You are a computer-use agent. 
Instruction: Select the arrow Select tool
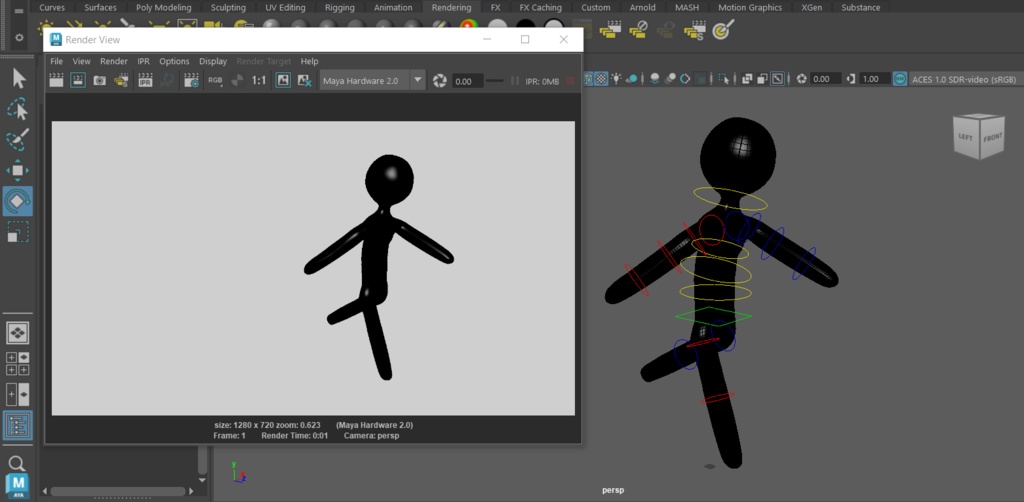tap(18, 78)
